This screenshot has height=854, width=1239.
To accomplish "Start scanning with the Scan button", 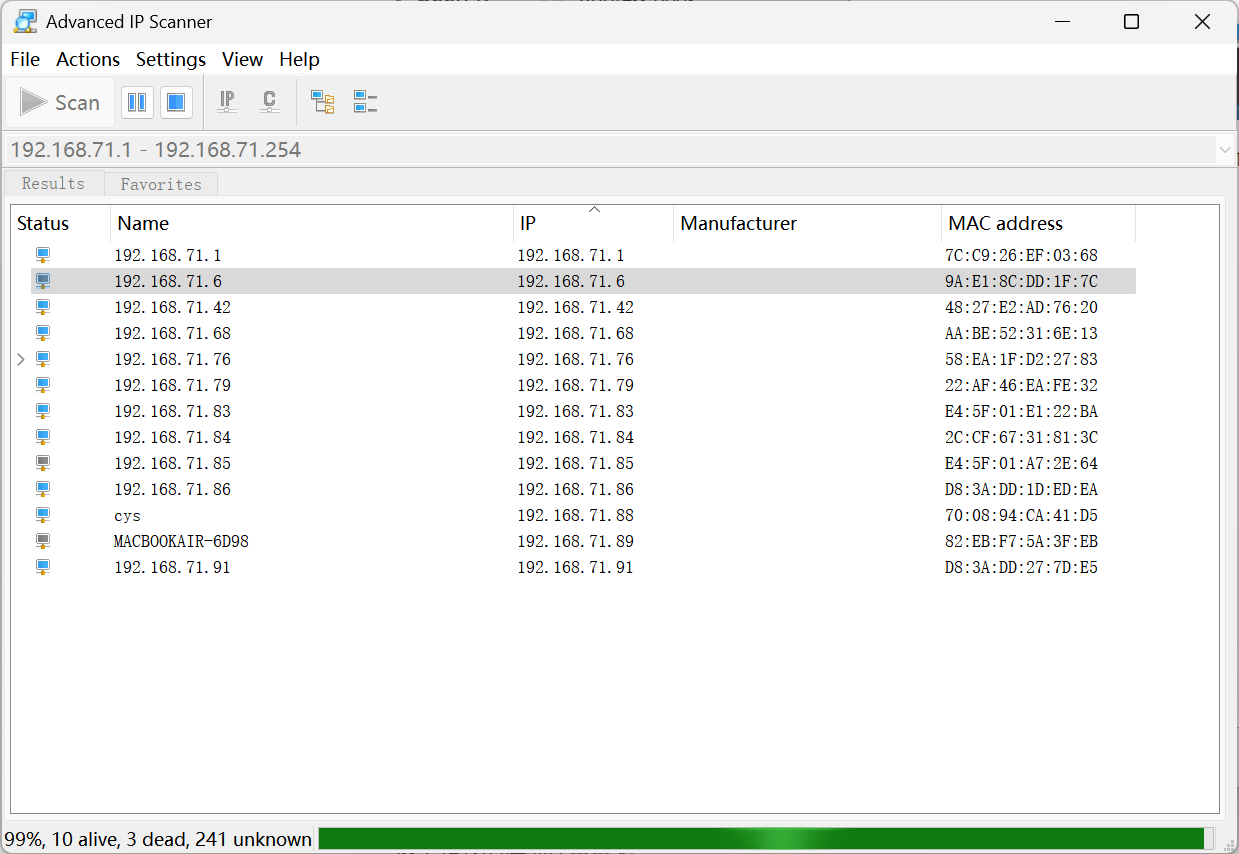I will click(x=60, y=102).
